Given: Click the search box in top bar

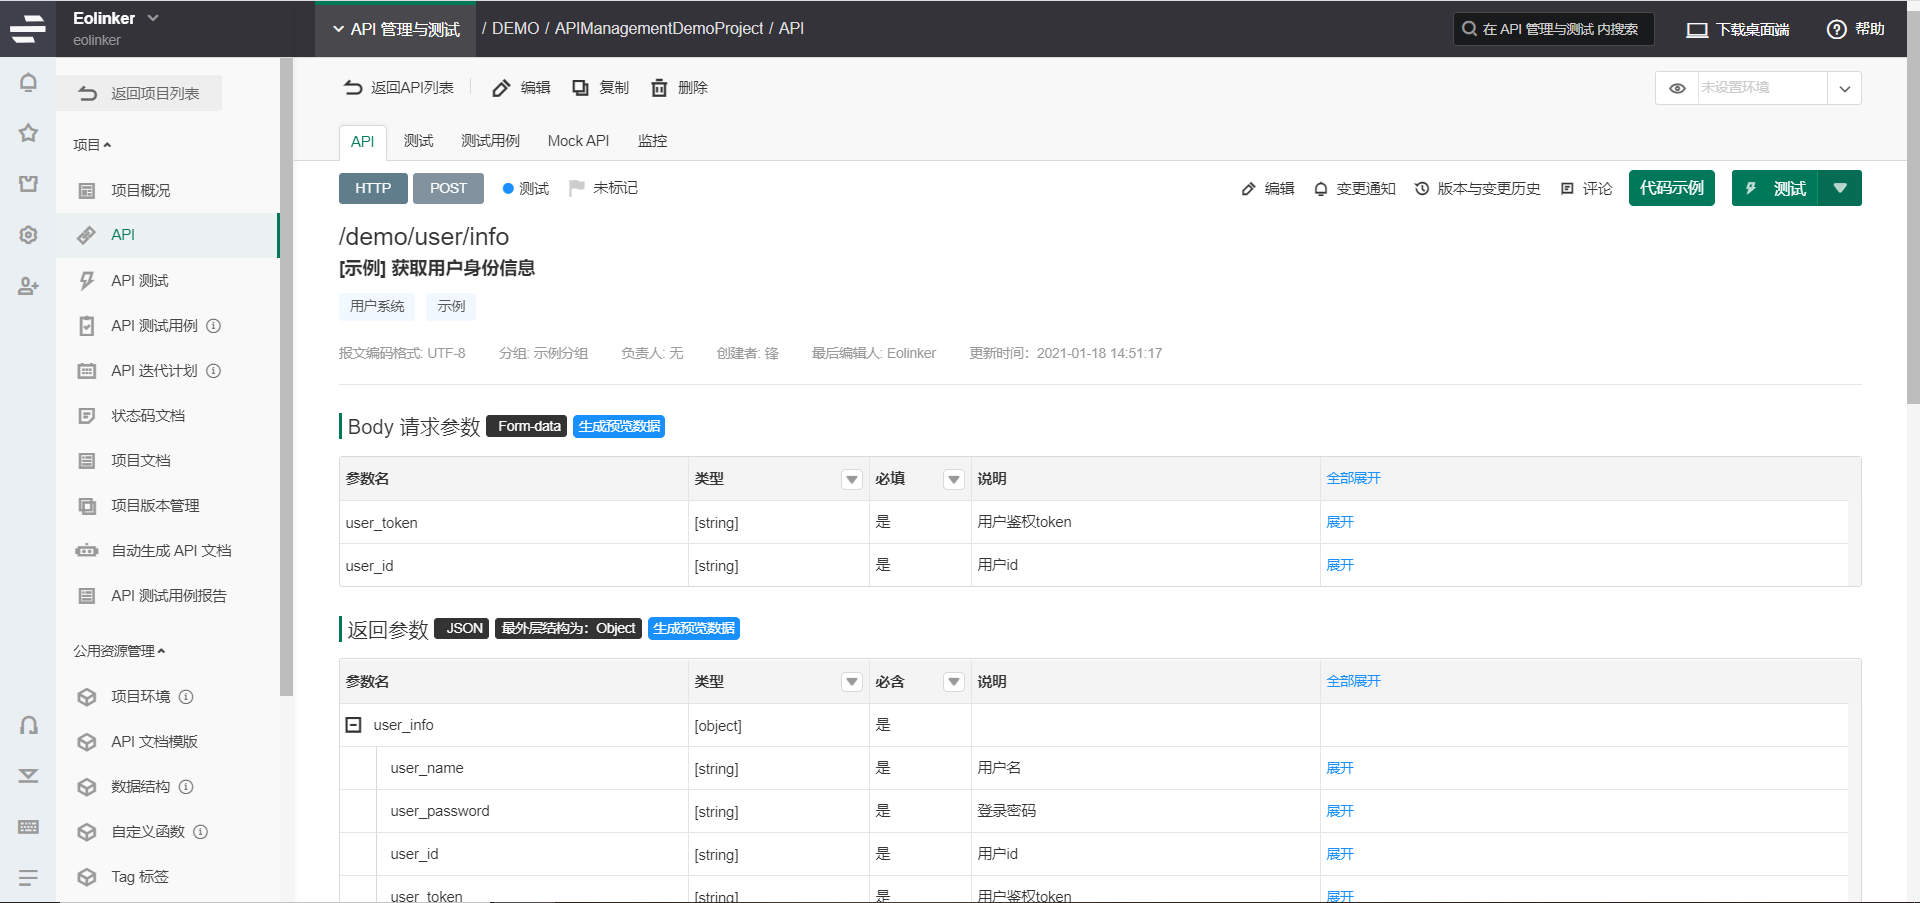Looking at the screenshot, I should click(x=1552, y=29).
